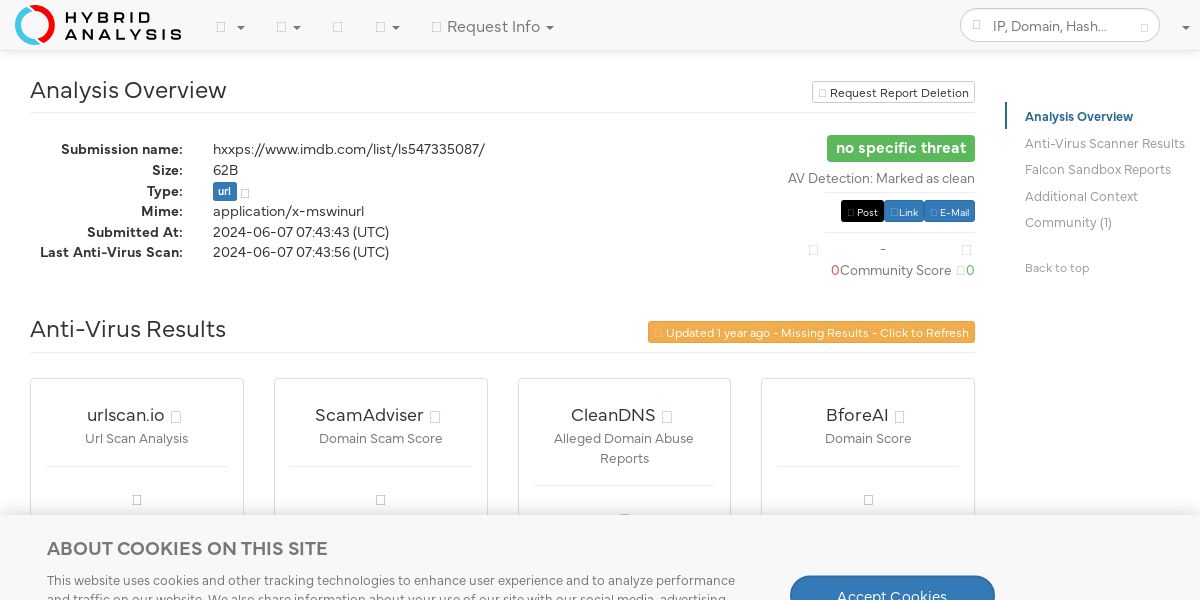Image resolution: width=1200 pixels, height=600 pixels.
Task: Click the size value 62B
Action: (x=225, y=170)
